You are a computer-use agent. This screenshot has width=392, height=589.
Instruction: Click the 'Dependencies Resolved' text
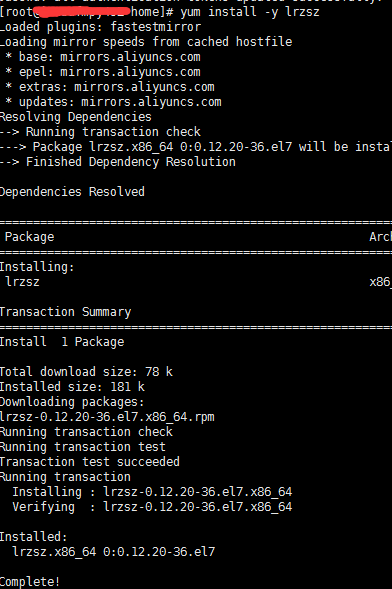point(72,192)
